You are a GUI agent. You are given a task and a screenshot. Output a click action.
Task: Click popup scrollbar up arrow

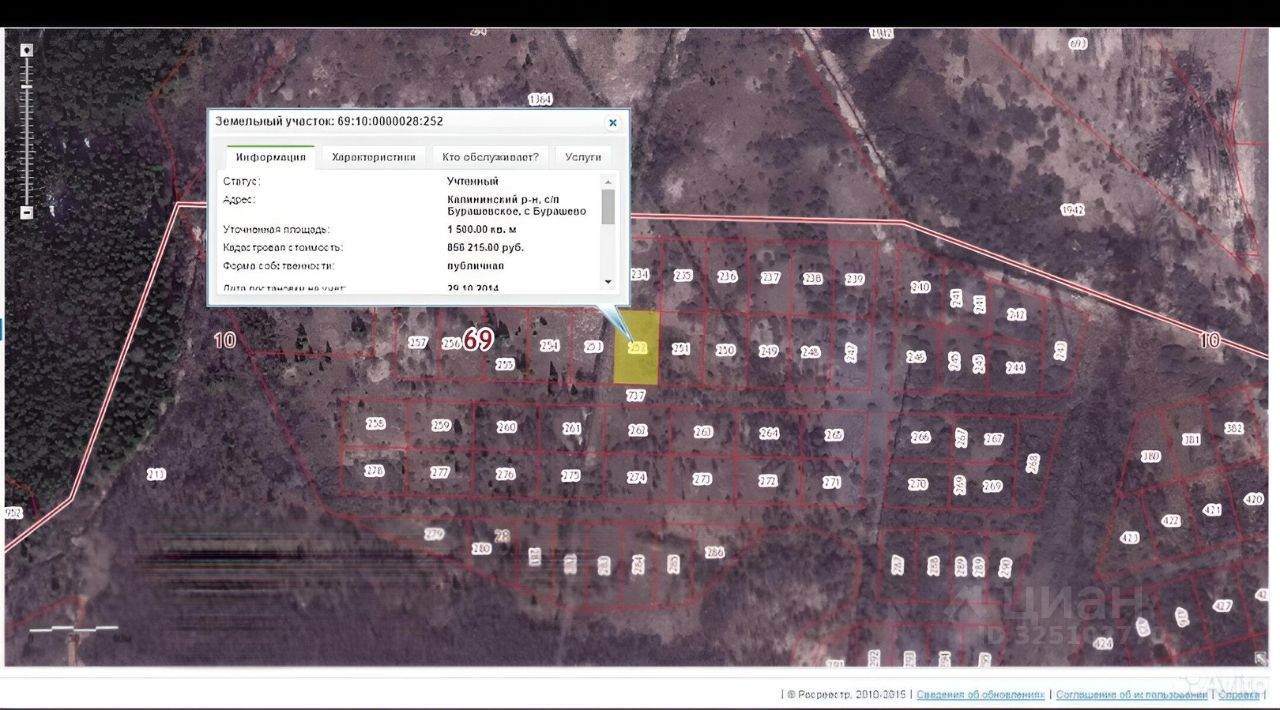[x=608, y=182]
